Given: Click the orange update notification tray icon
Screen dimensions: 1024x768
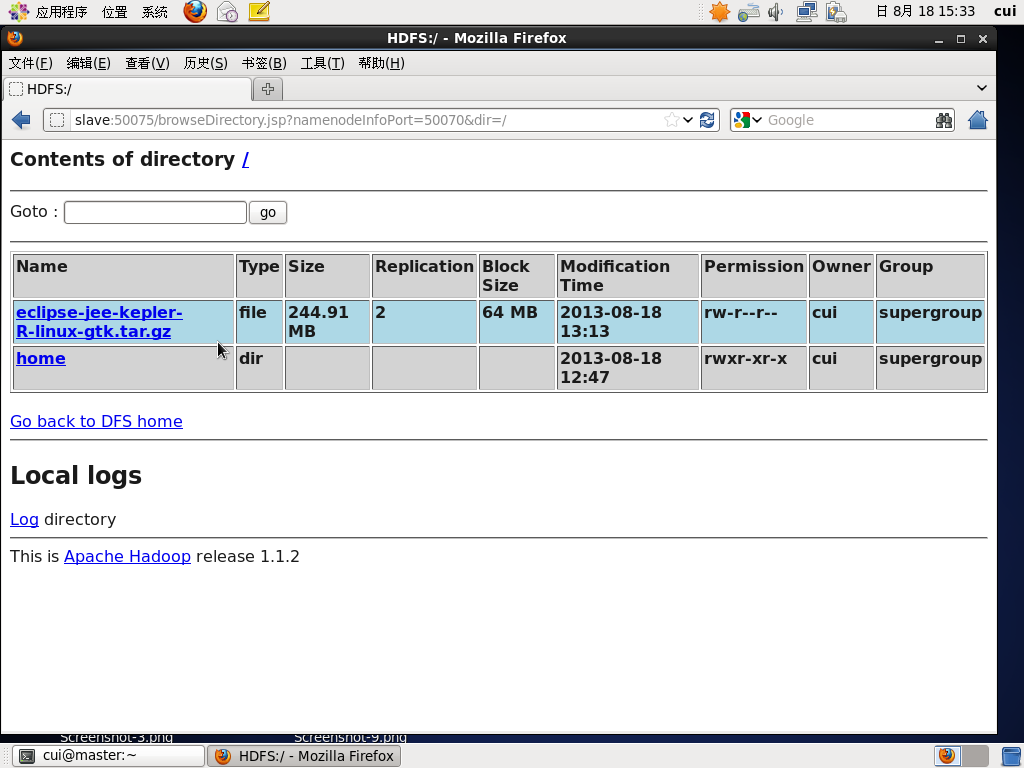Looking at the screenshot, I should pos(720,12).
